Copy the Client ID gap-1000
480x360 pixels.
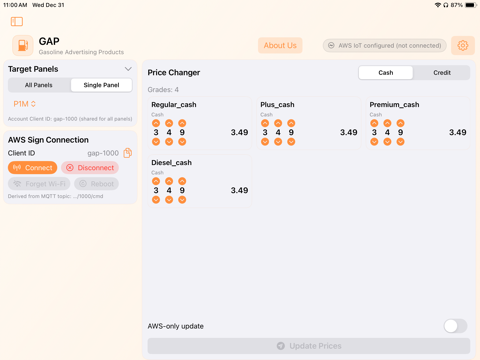click(x=128, y=153)
